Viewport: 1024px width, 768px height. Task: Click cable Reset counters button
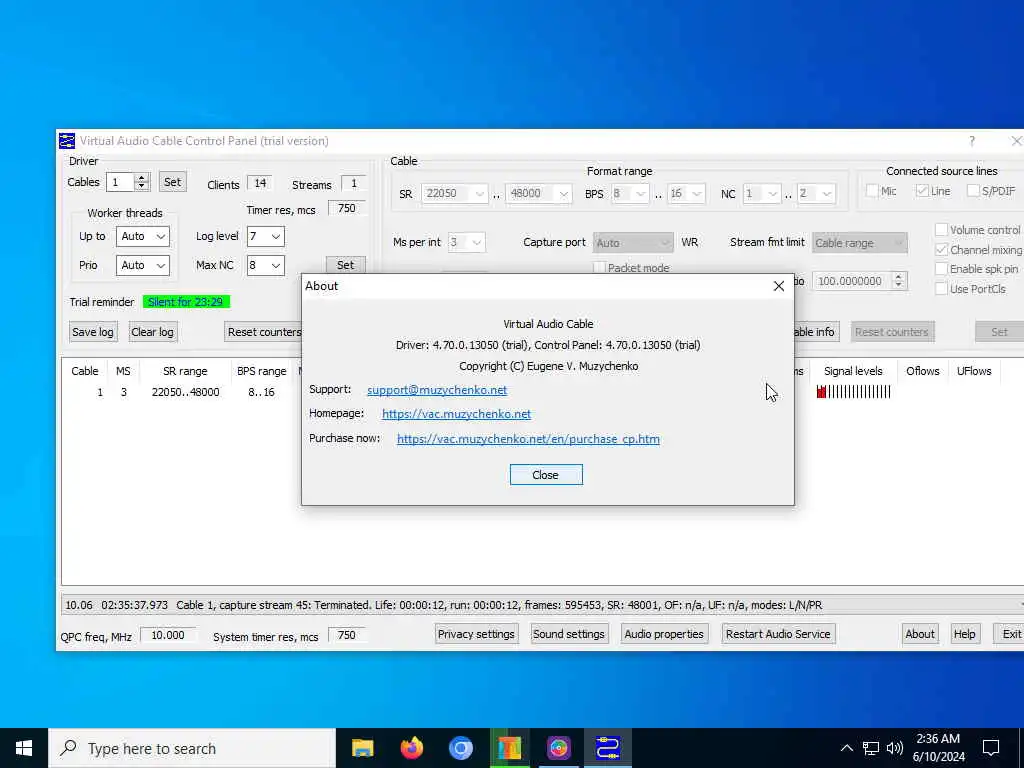(x=891, y=332)
